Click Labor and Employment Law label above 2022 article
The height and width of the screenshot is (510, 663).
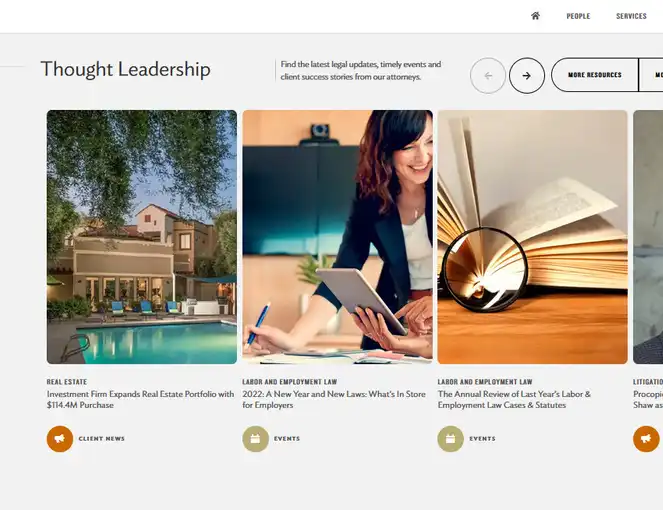click(x=290, y=382)
